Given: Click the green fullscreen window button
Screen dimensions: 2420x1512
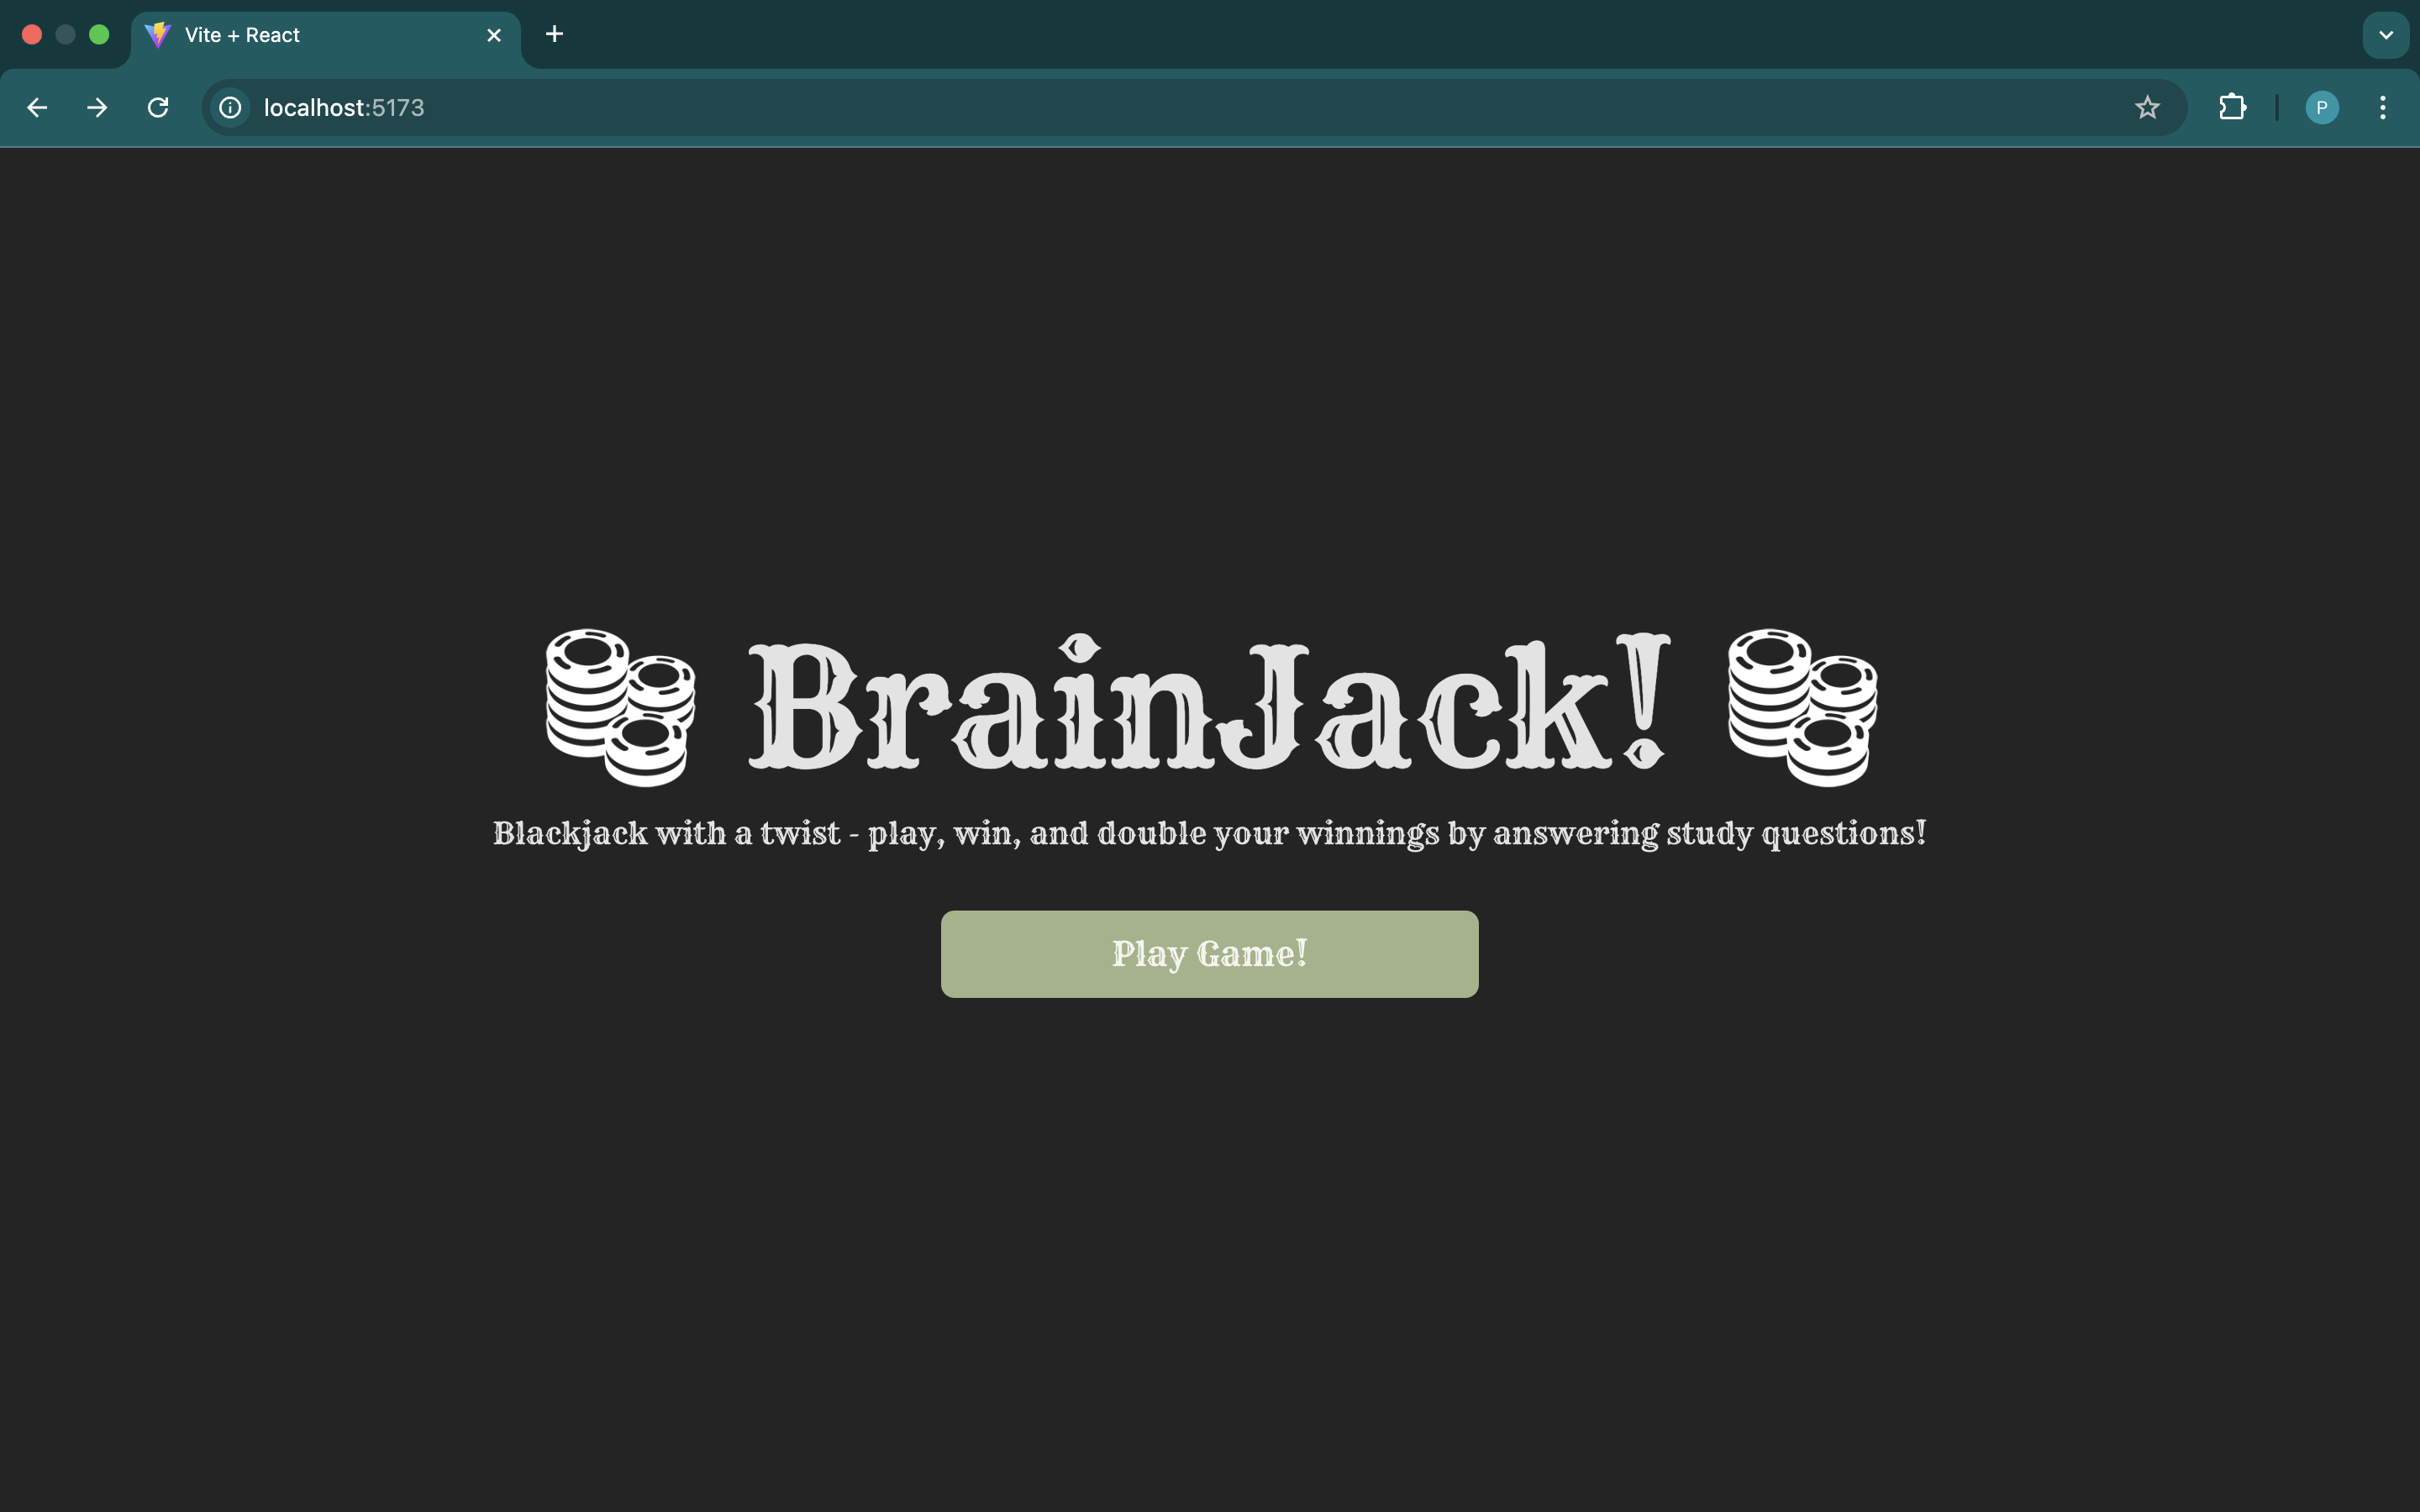Looking at the screenshot, I should click(99, 35).
